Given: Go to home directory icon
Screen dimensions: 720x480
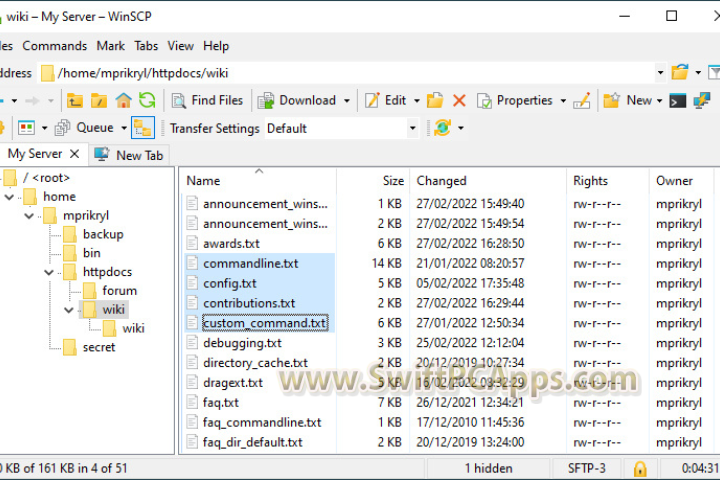Looking at the screenshot, I should [x=123, y=100].
